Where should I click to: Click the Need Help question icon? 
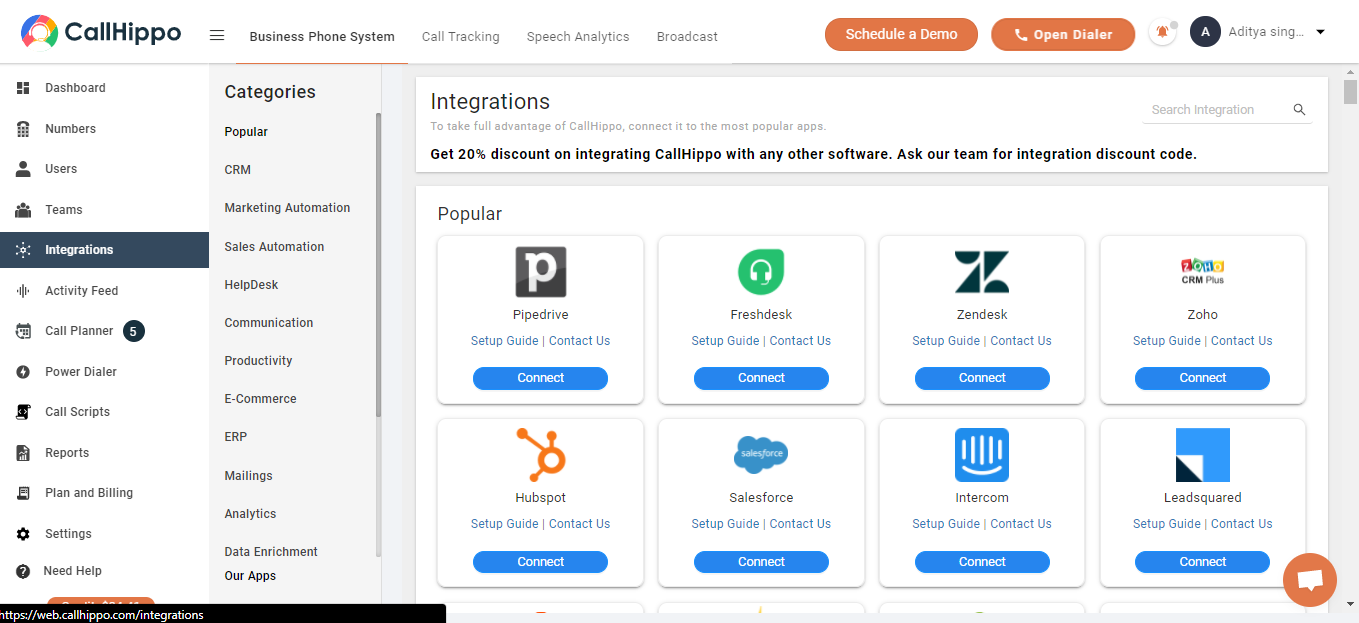[x=23, y=571]
